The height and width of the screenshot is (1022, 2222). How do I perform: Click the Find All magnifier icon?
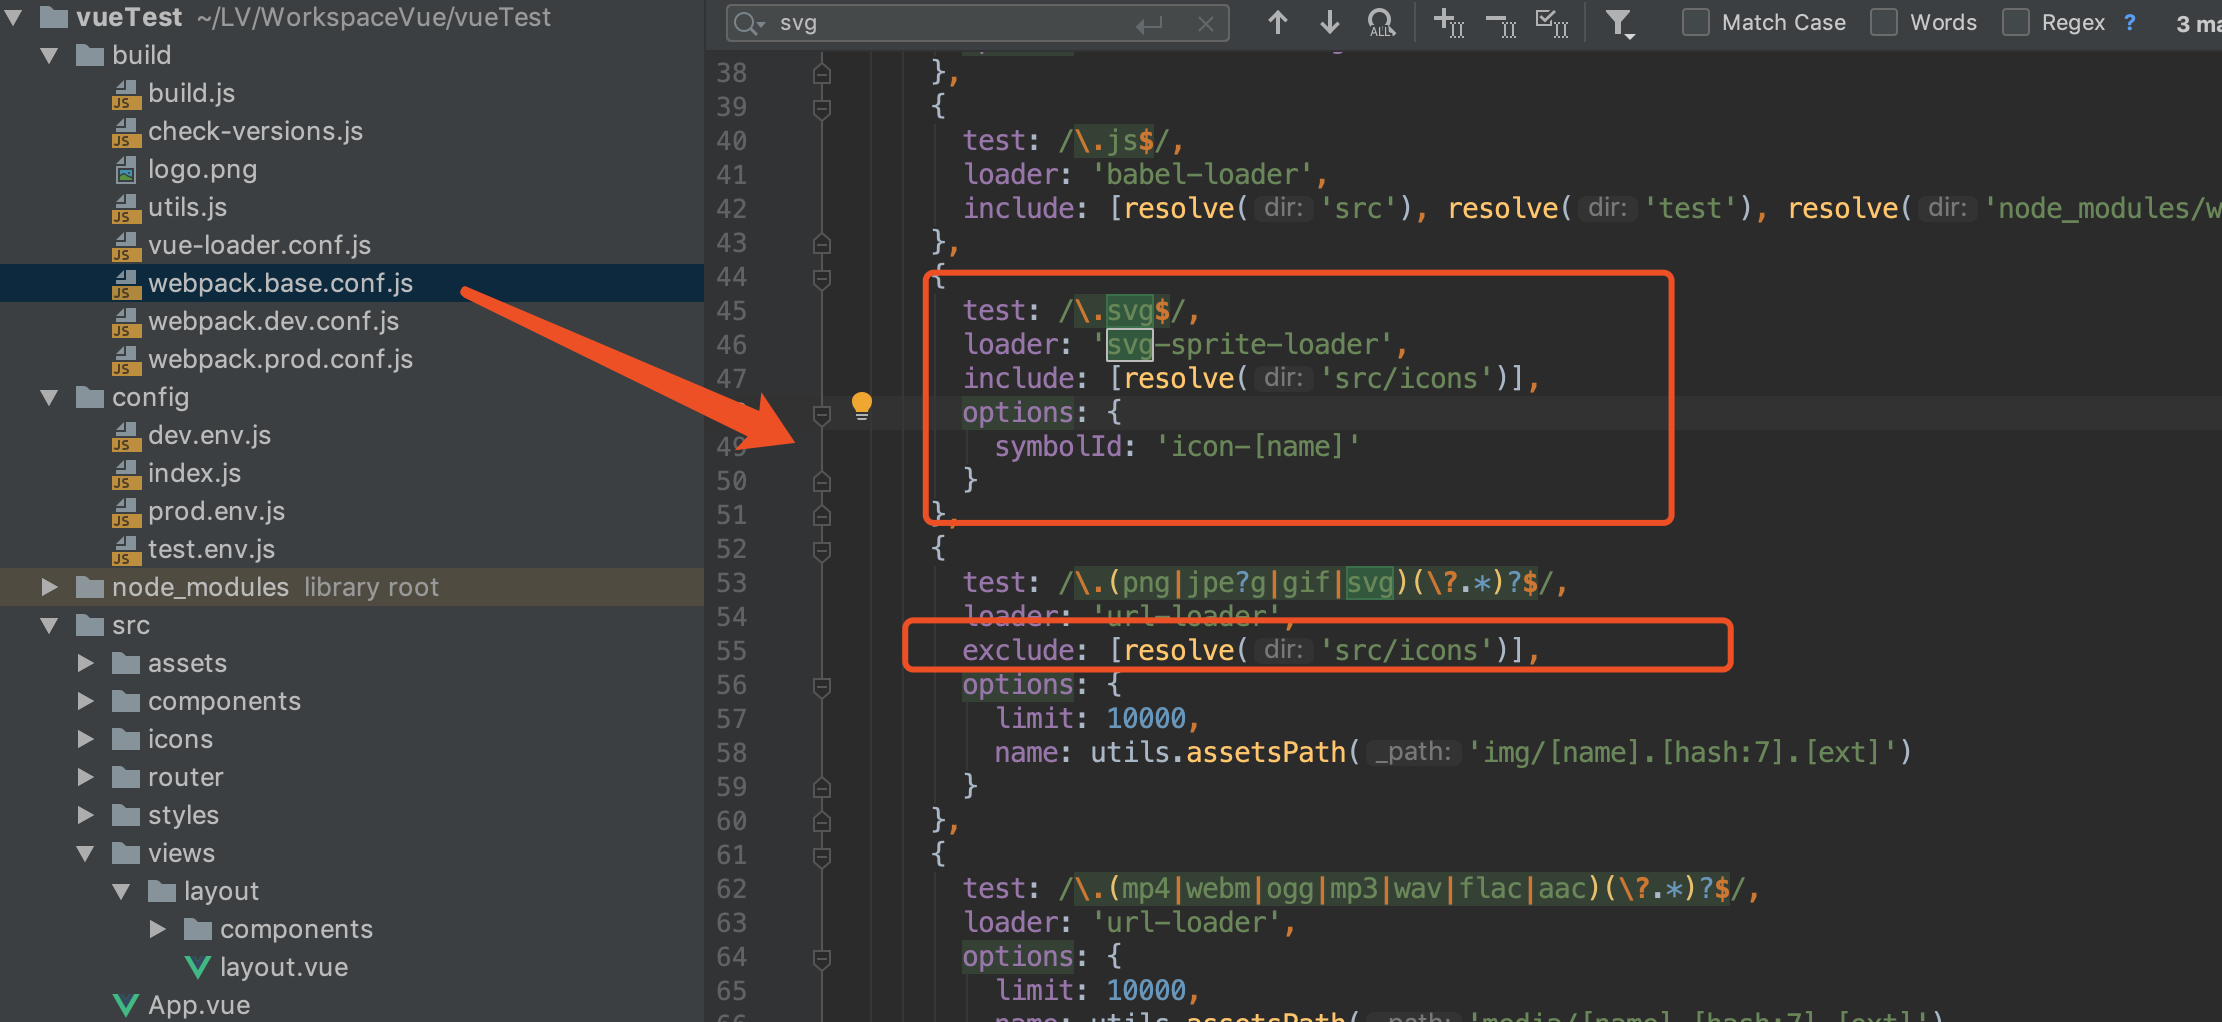(1380, 22)
